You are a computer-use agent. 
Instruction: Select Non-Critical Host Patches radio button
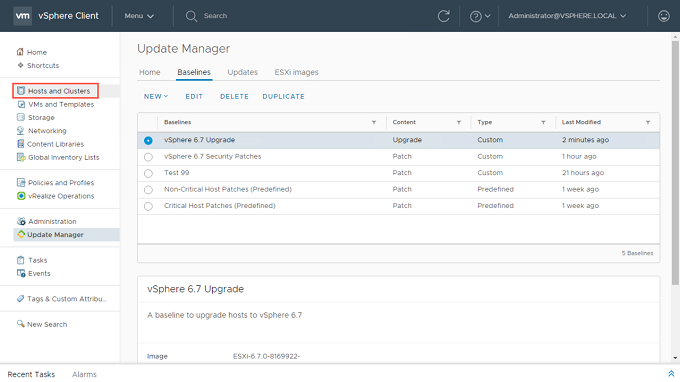tap(148, 190)
